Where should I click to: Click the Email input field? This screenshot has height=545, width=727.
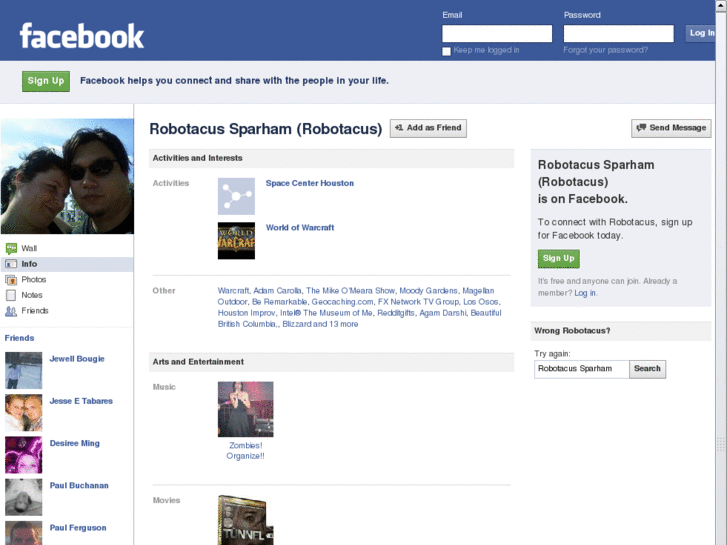click(x=497, y=33)
